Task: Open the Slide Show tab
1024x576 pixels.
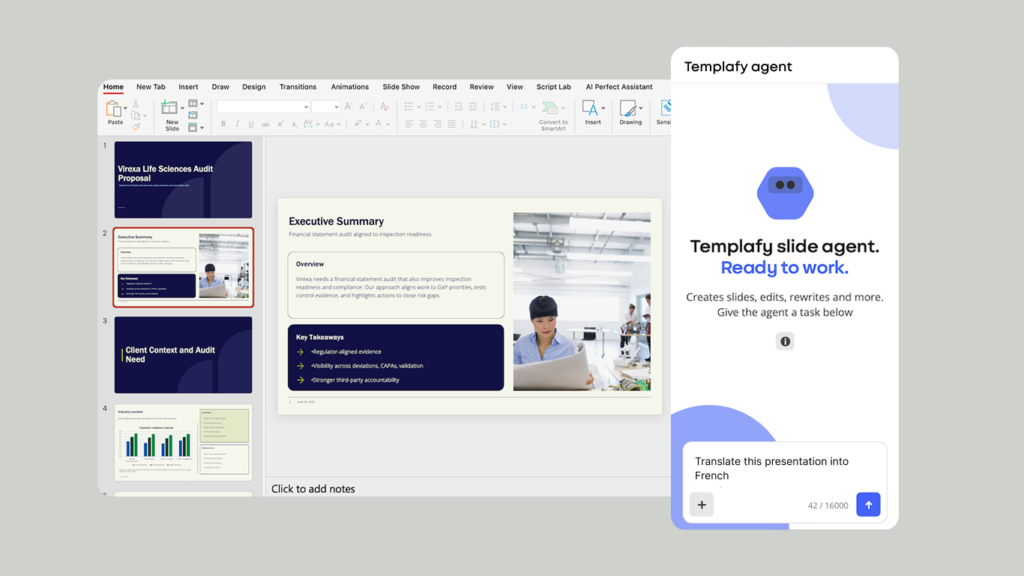Action: (x=401, y=87)
